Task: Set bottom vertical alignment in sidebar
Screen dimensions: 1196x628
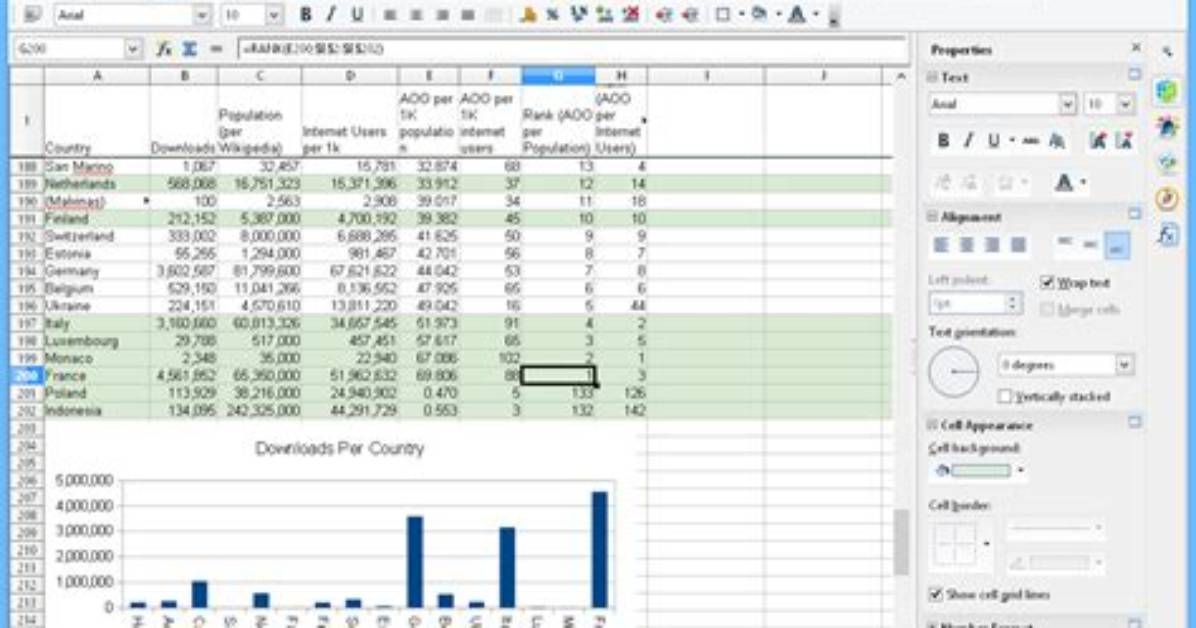Action: click(1117, 246)
